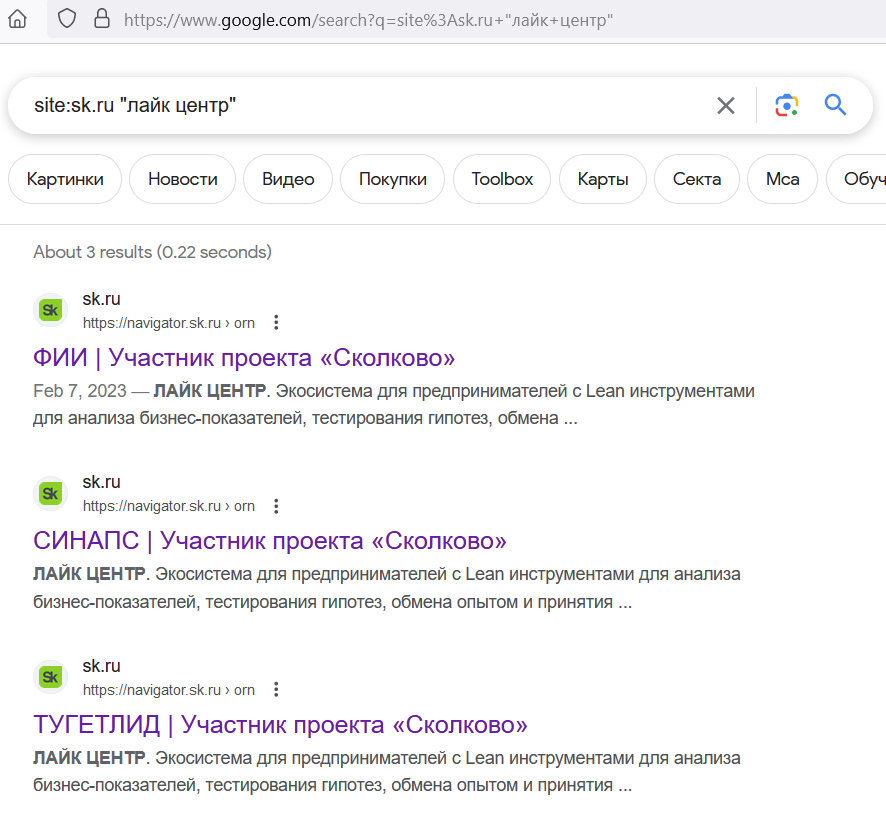
Task: Filter results by Видео
Action: [x=288, y=179]
